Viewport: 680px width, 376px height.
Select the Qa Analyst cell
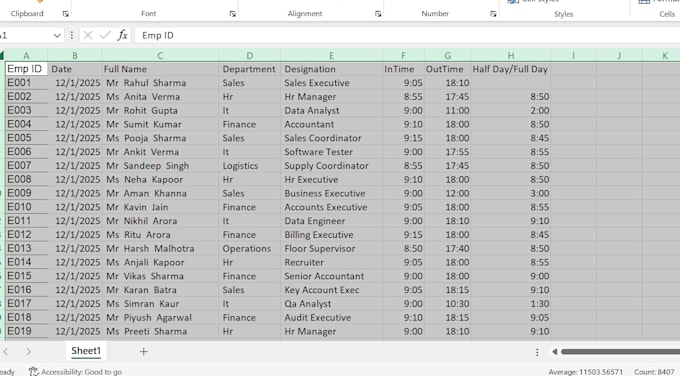point(331,304)
